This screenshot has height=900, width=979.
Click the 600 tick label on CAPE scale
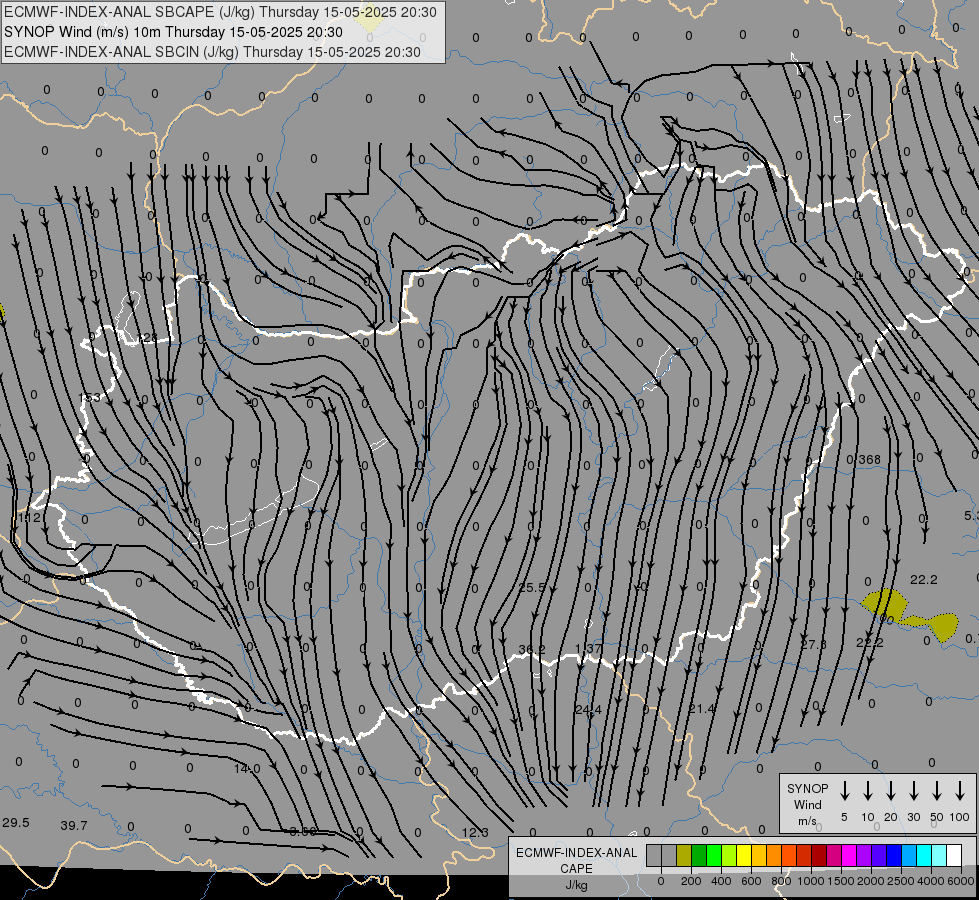751,881
